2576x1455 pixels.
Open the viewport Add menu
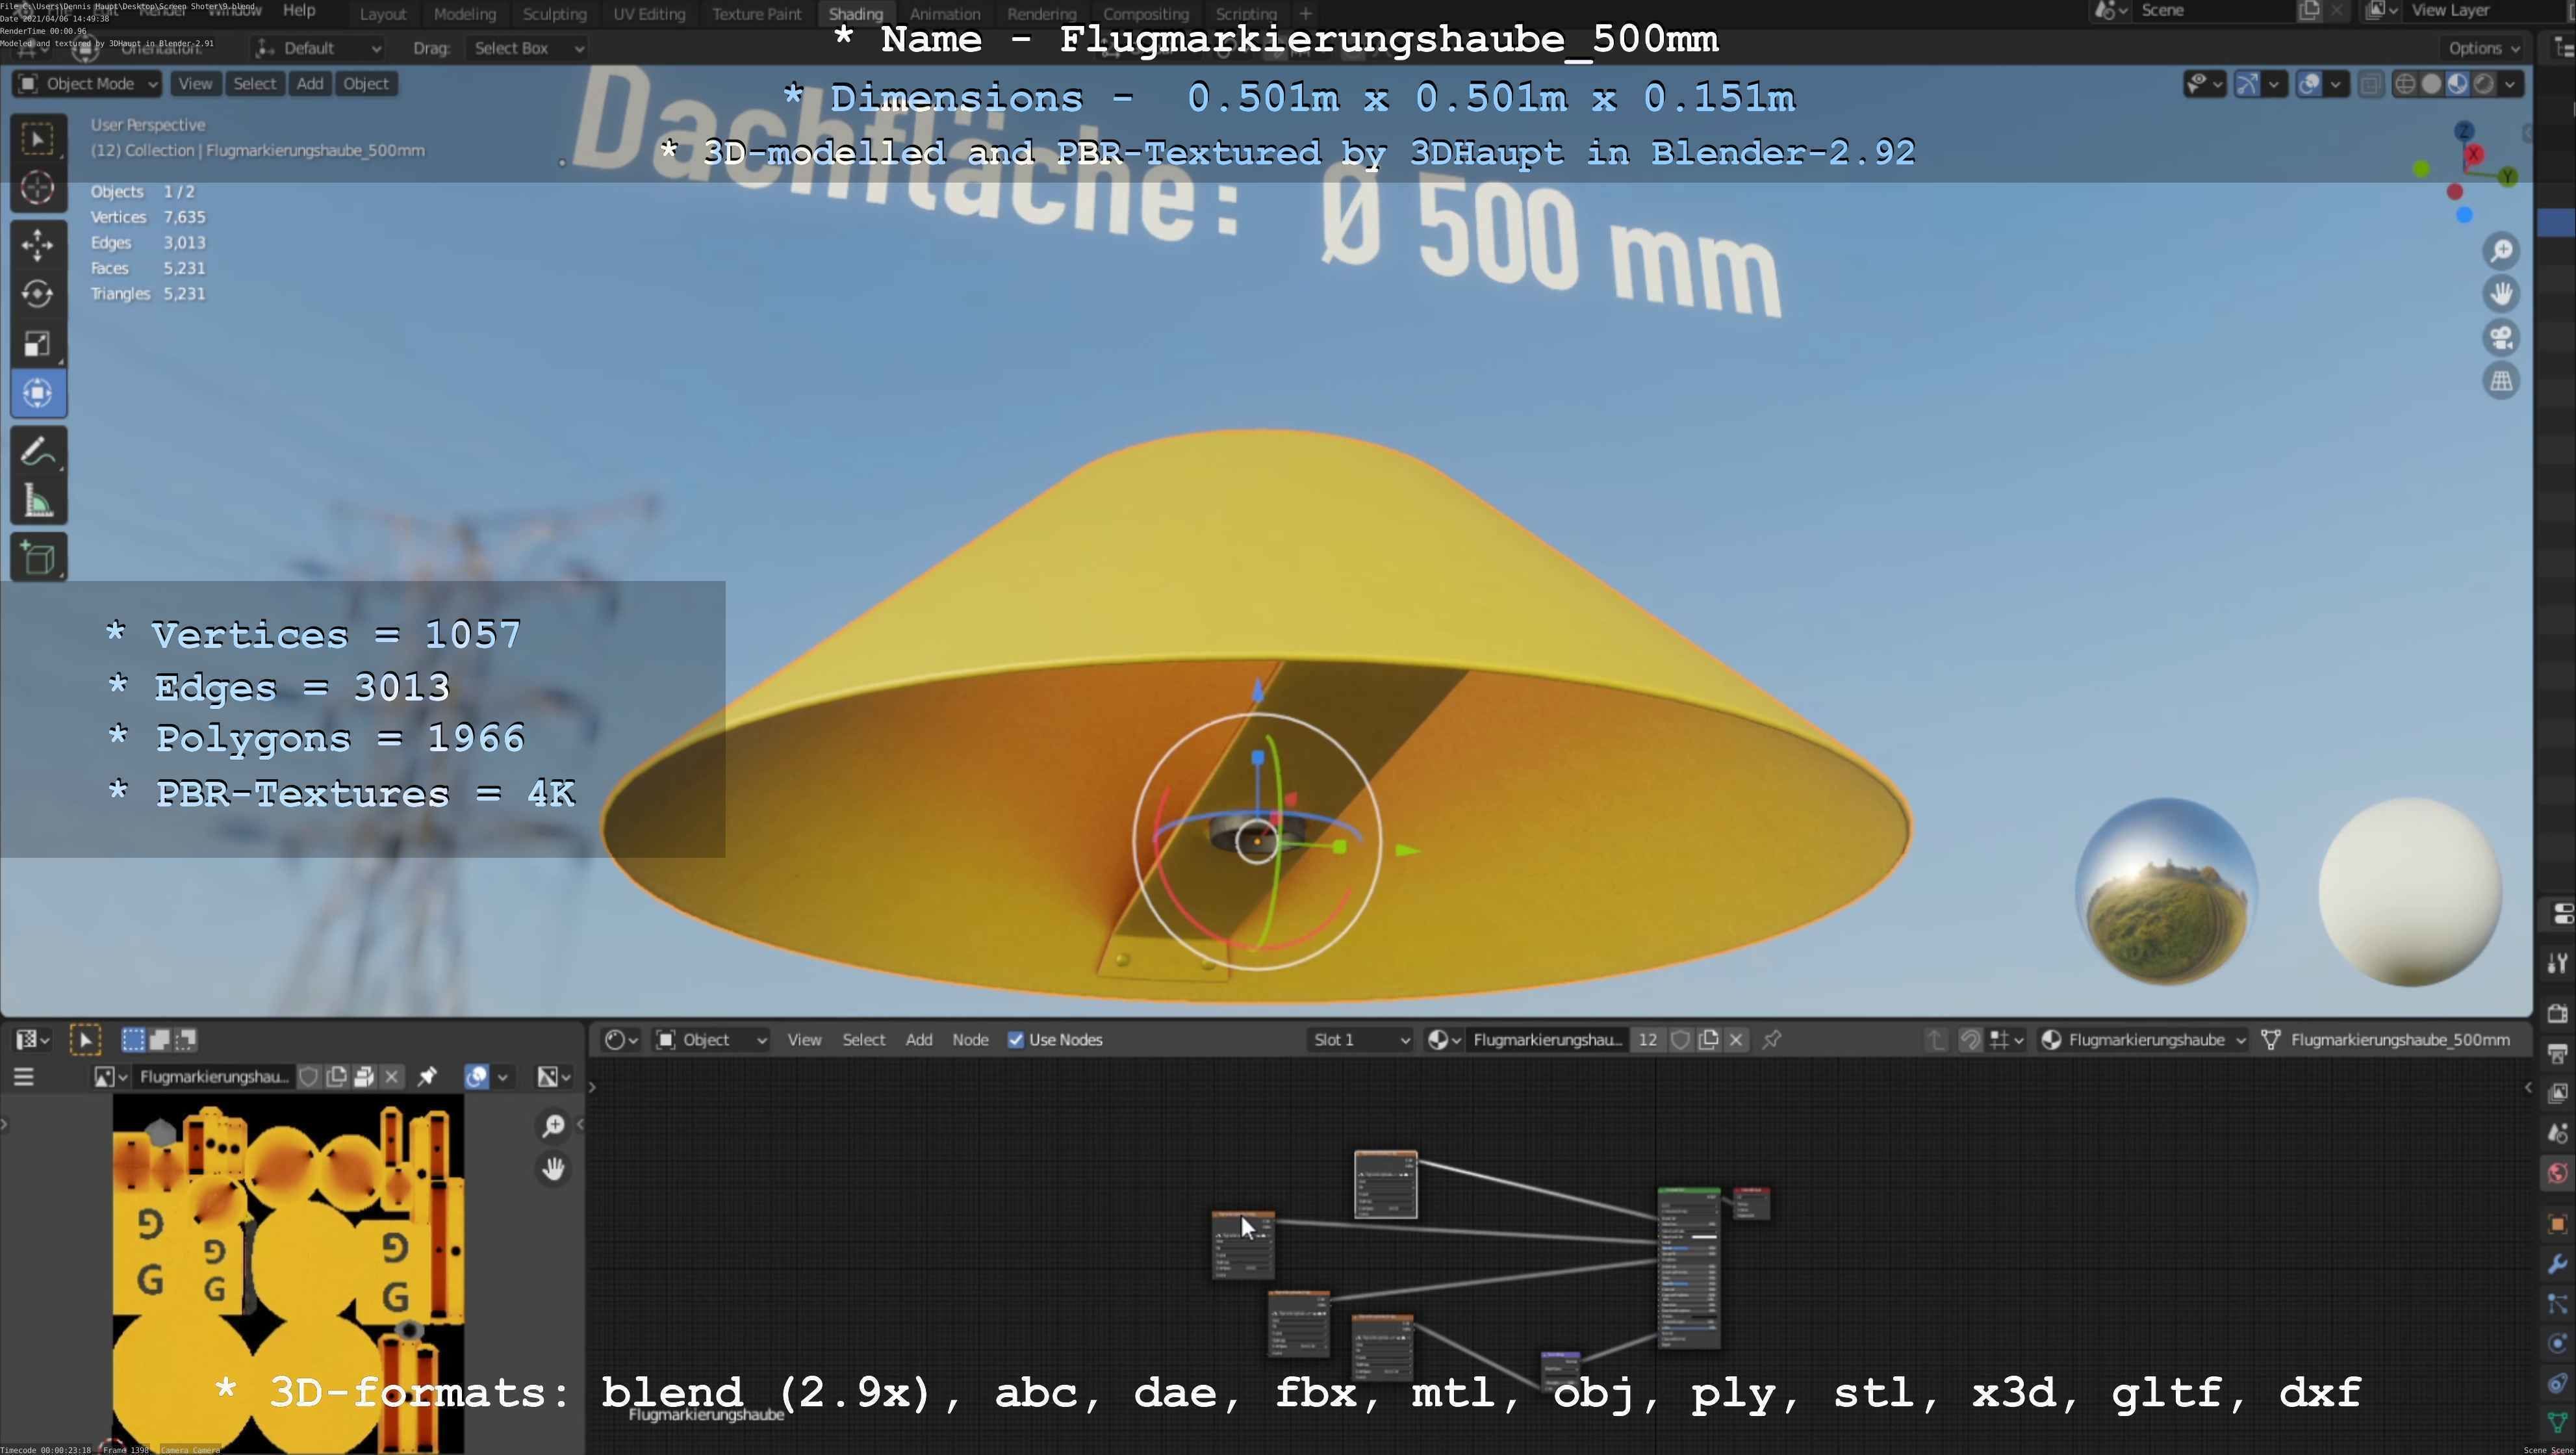(310, 84)
